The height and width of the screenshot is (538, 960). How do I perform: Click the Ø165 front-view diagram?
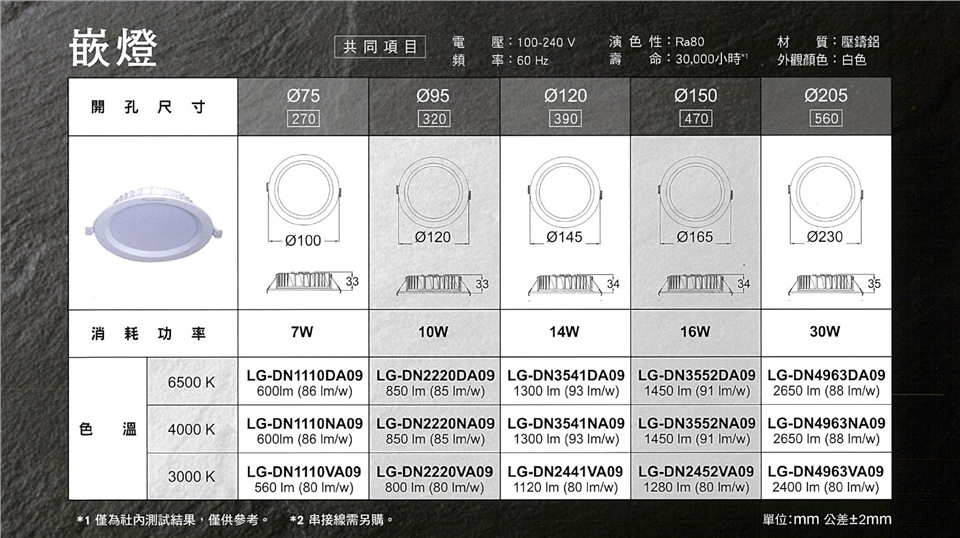tap(695, 199)
